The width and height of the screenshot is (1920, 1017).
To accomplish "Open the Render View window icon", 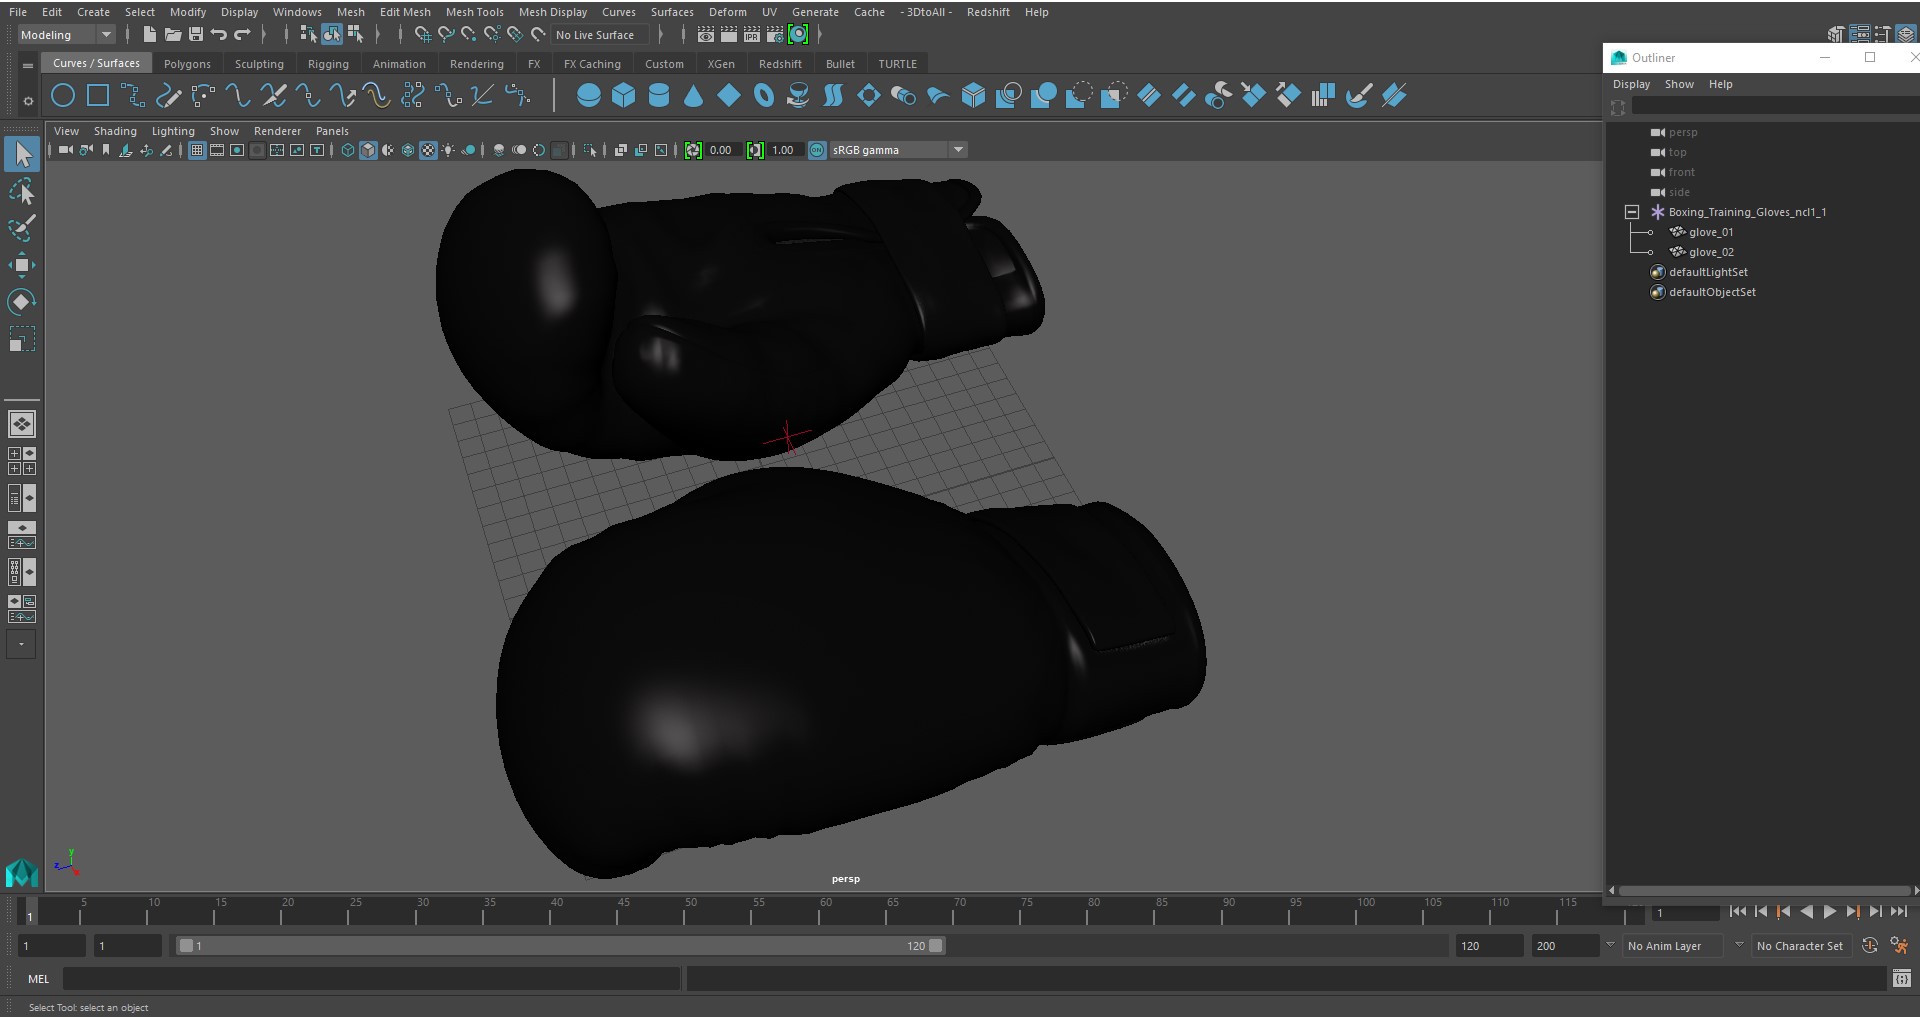I will (x=706, y=35).
